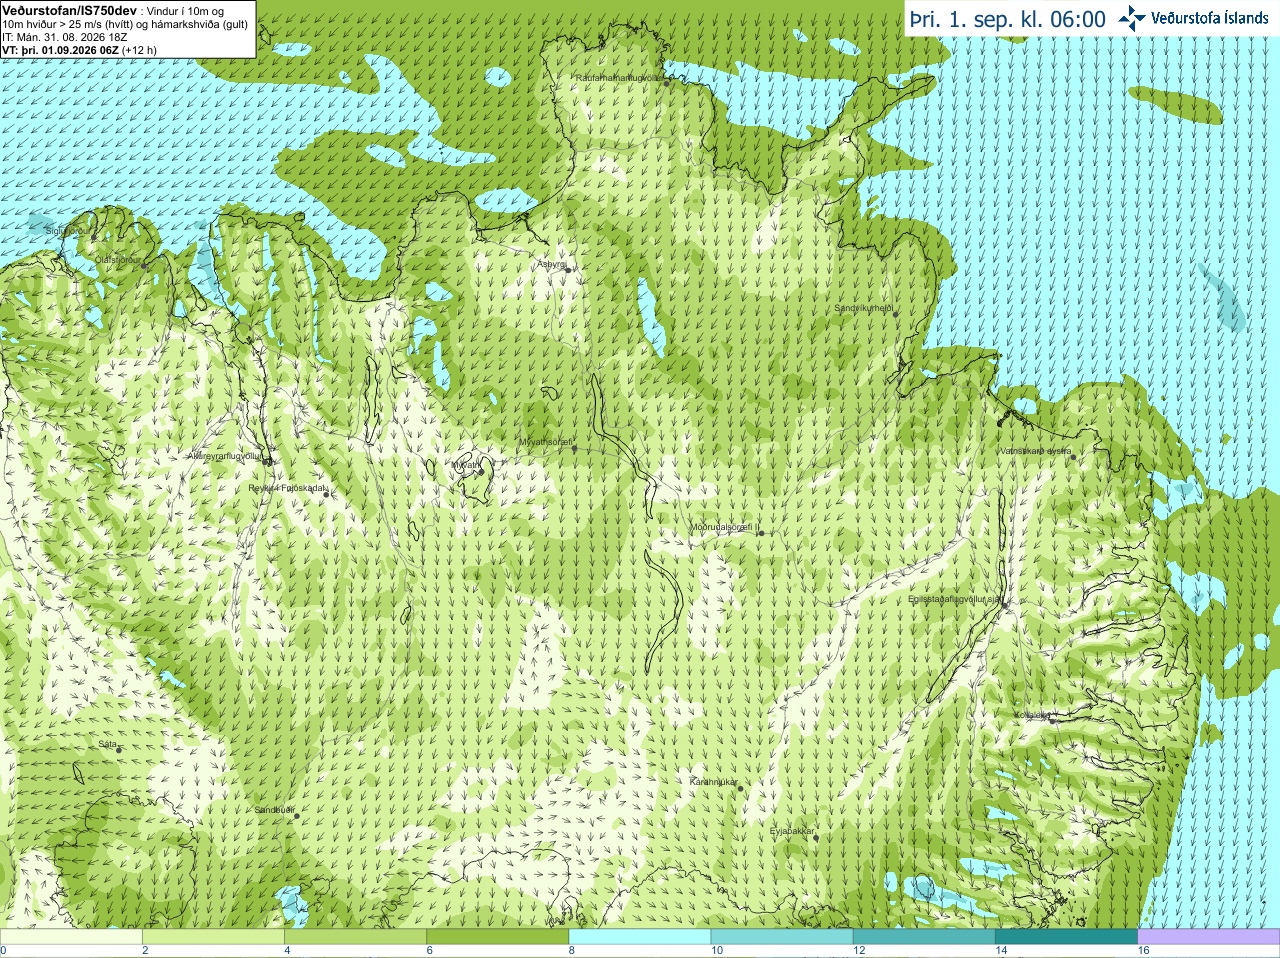Click the Veðurstofa Íslands logo icon
The image size is (1280, 958).
coord(1131,18)
